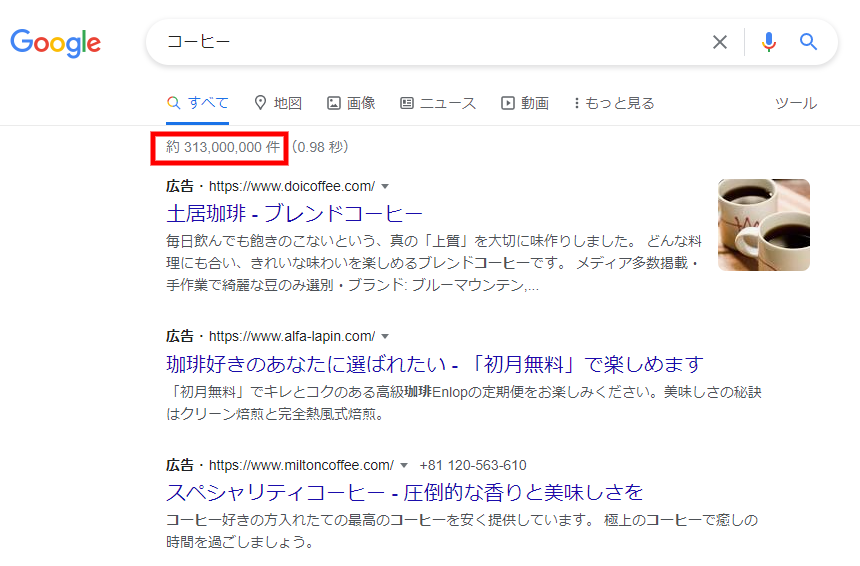The height and width of the screenshot is (566, 860).
Task: Open 珈琲好きのあなたに選ばれたい ad link
Action: (434, 364)
